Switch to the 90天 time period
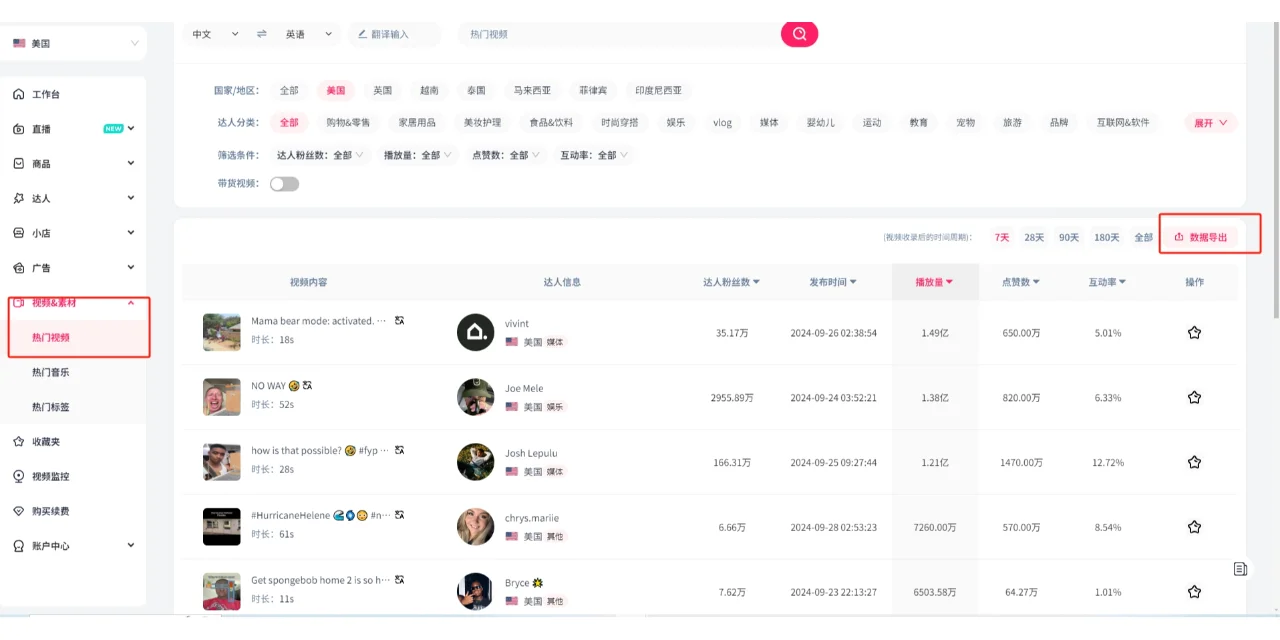 (x=1068, y=237)
